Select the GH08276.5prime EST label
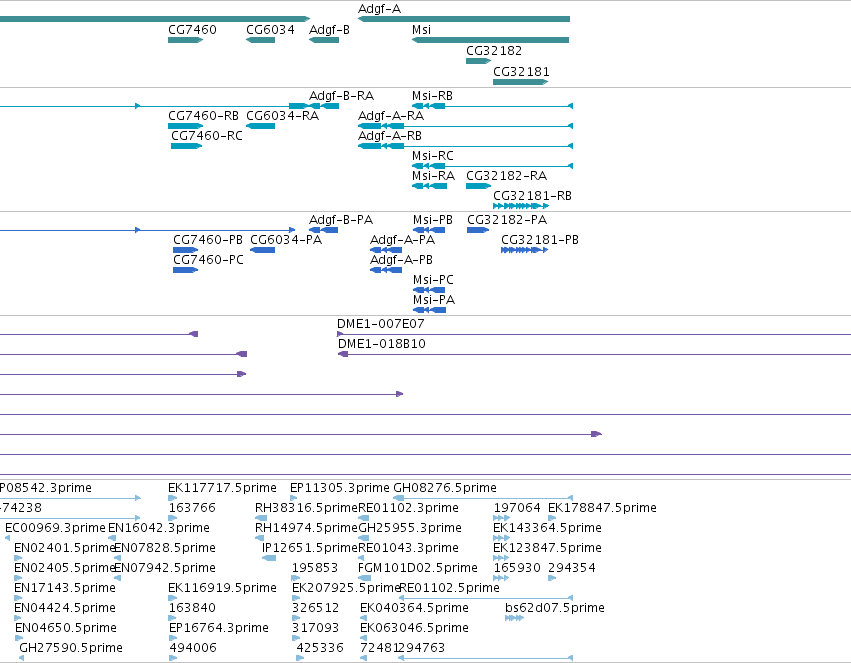The image size is (851, 663). pos(445,488)
